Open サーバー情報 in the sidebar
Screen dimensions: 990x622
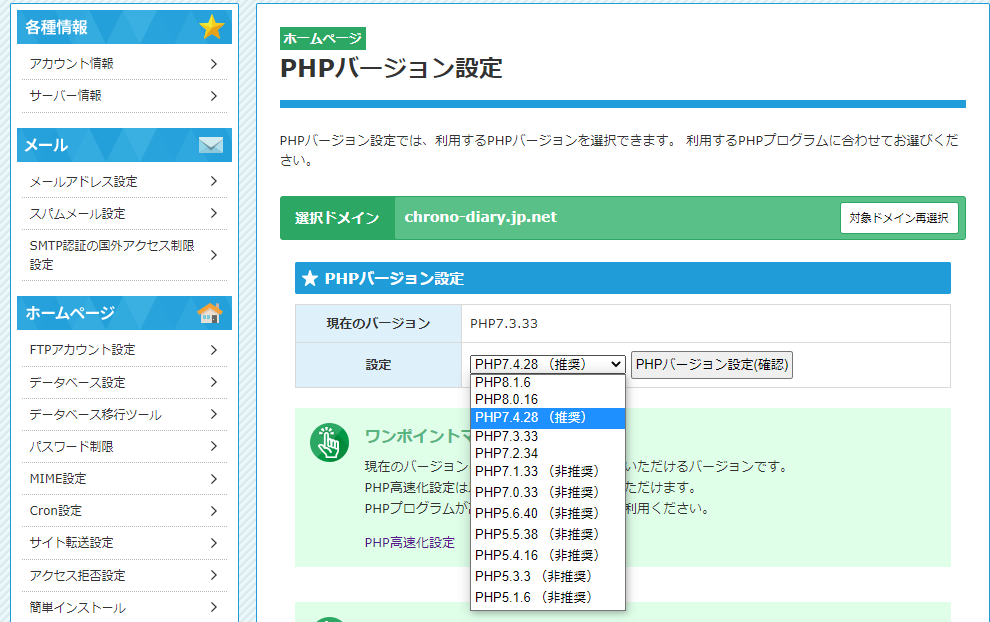point(124,96)
